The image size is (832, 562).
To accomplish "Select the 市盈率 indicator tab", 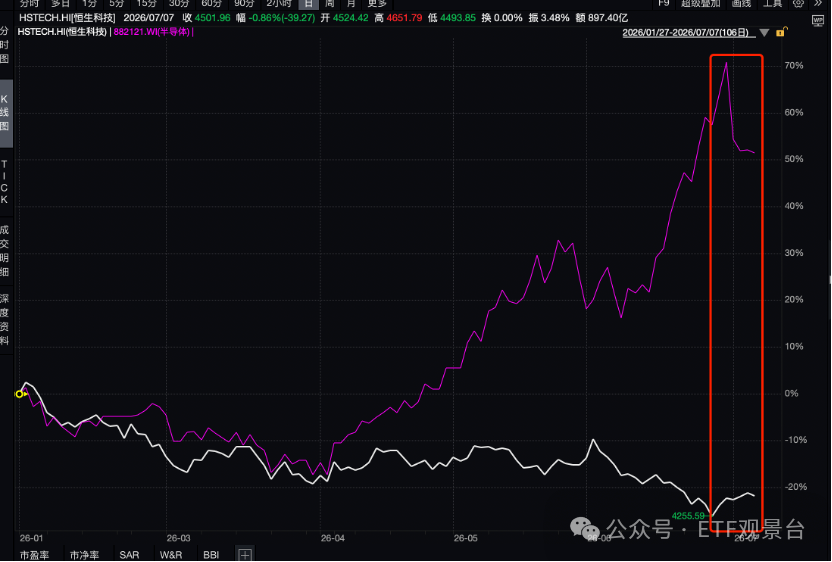I will [x=34, y=555].
